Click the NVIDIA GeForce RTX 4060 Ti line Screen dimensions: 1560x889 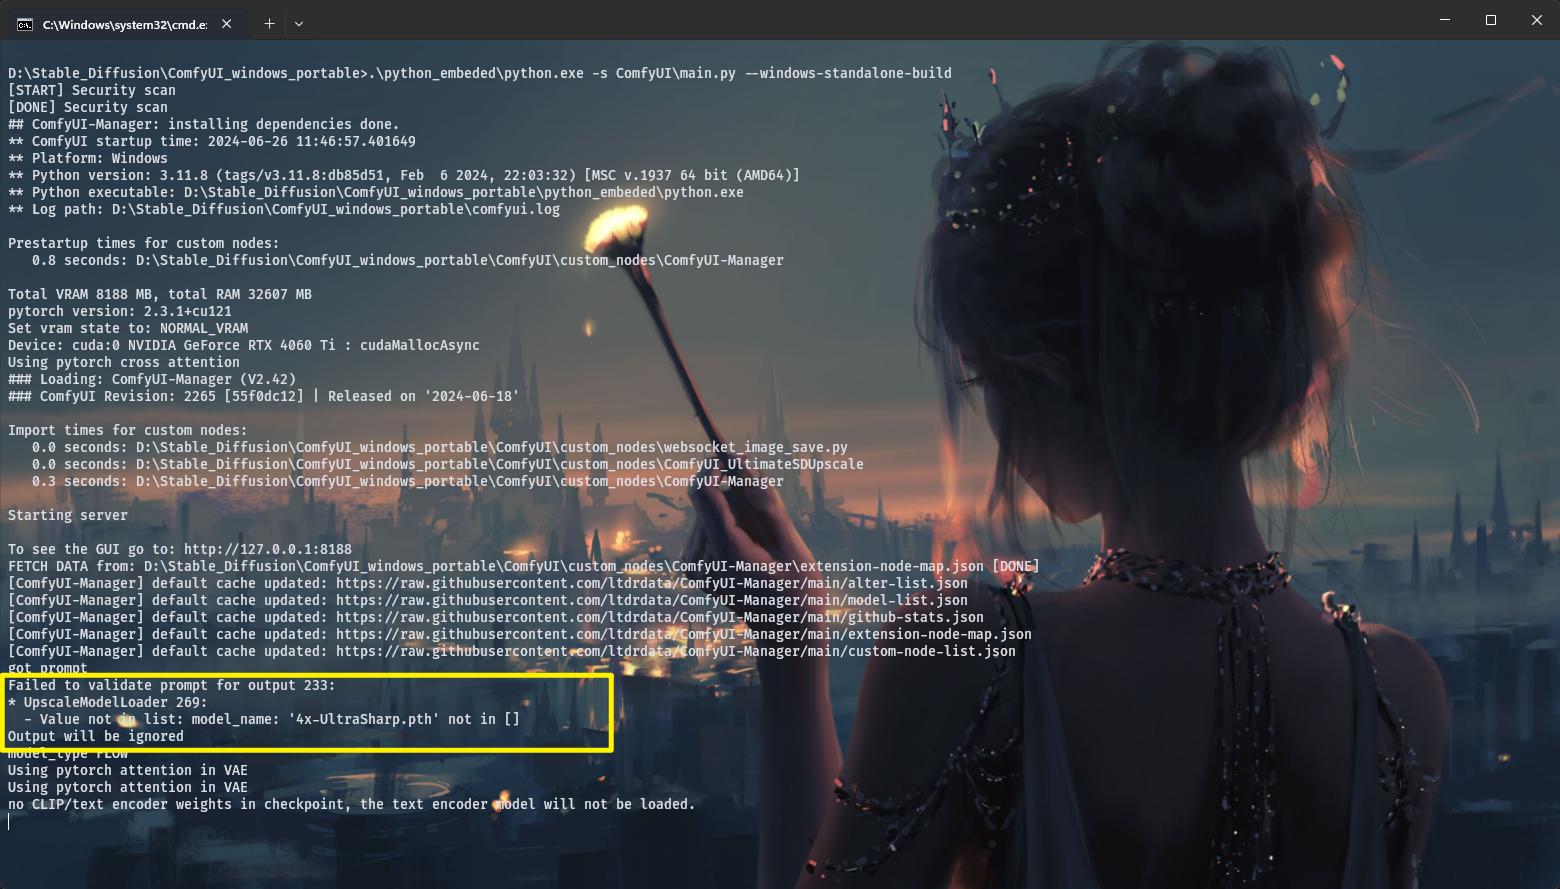pyautogui.click(x=244, y=345)
